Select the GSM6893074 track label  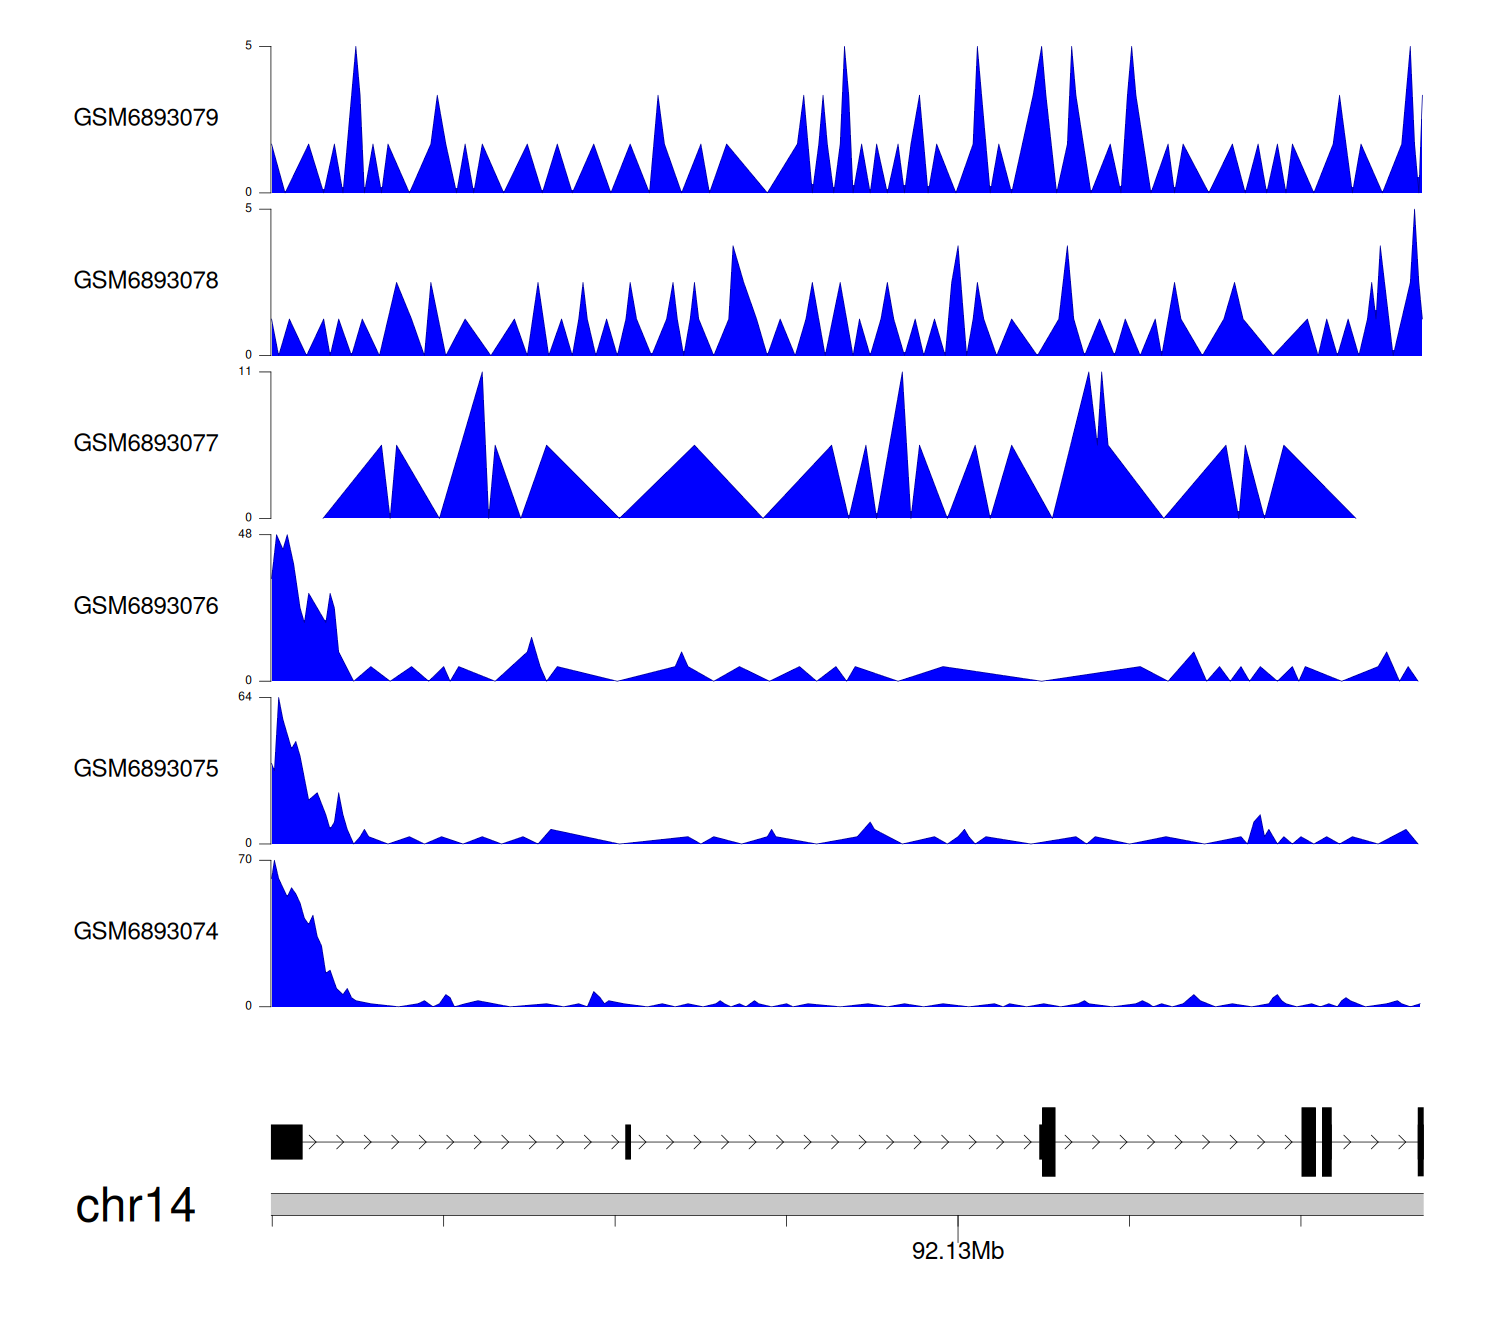[x=146, y=932]
